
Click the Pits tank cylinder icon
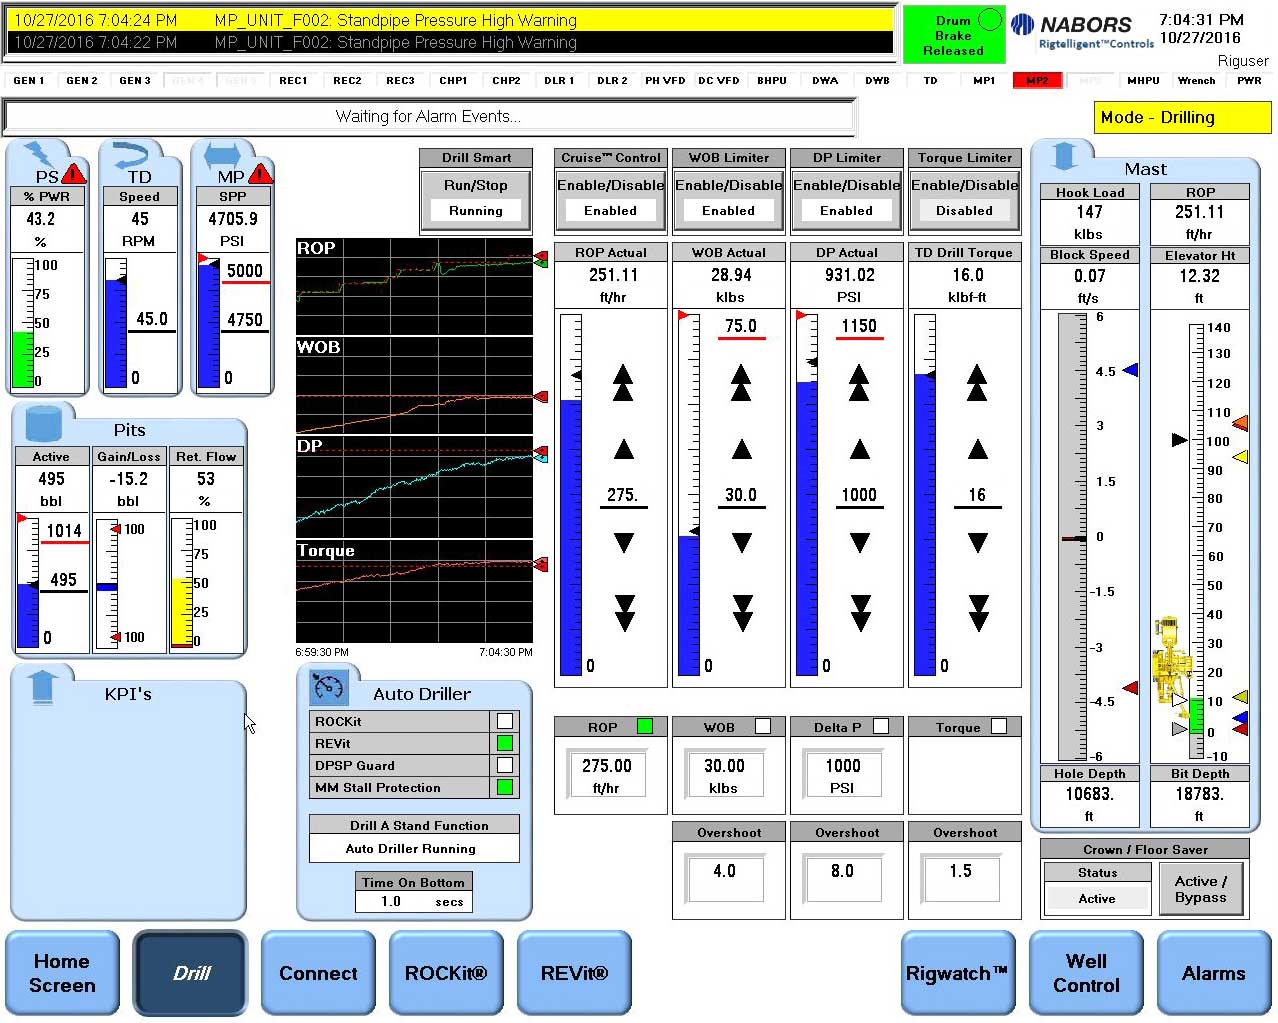pos(43,424)
